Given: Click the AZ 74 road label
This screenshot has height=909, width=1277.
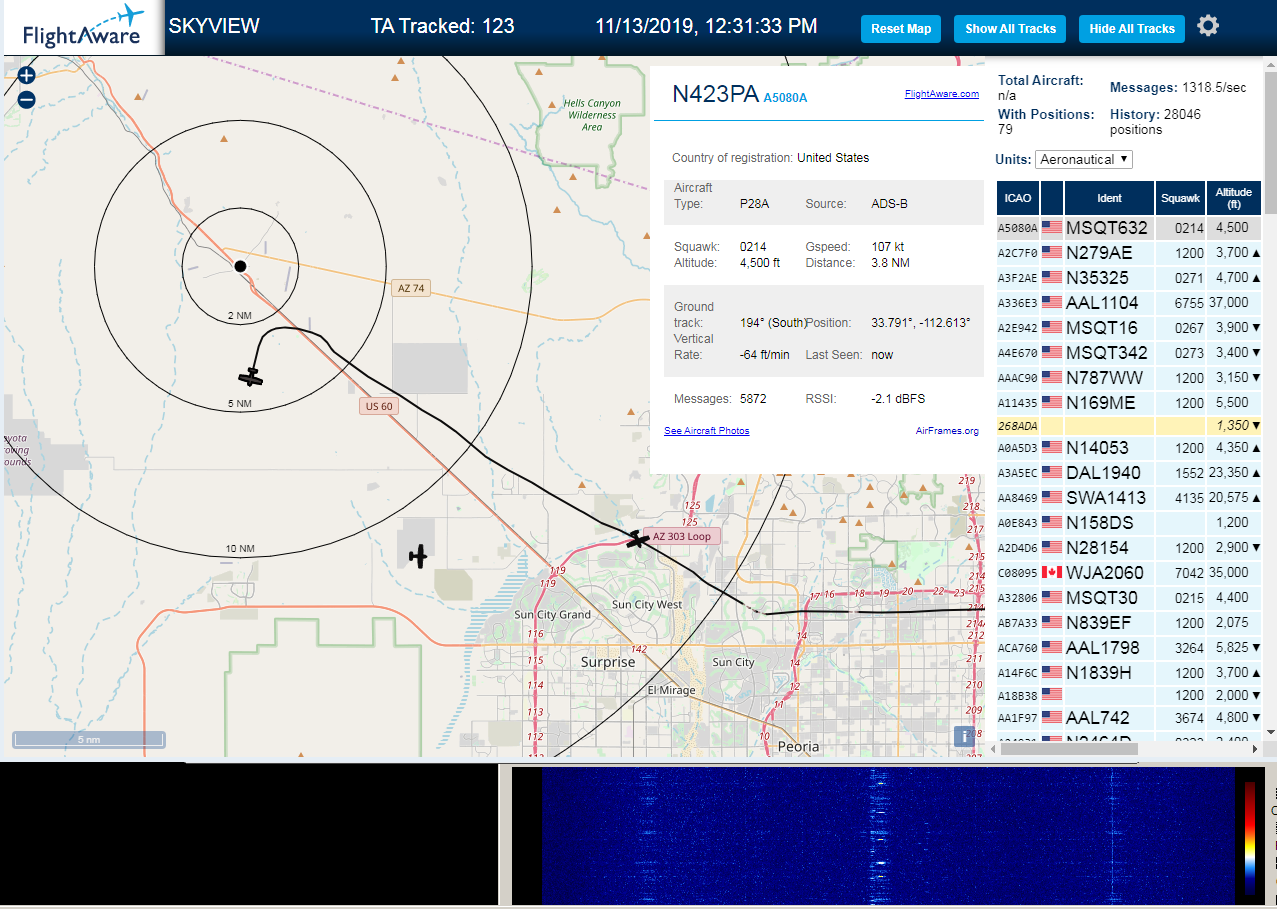Looking at the screenshot, I should pyautogui.click(x=411, y=288).
